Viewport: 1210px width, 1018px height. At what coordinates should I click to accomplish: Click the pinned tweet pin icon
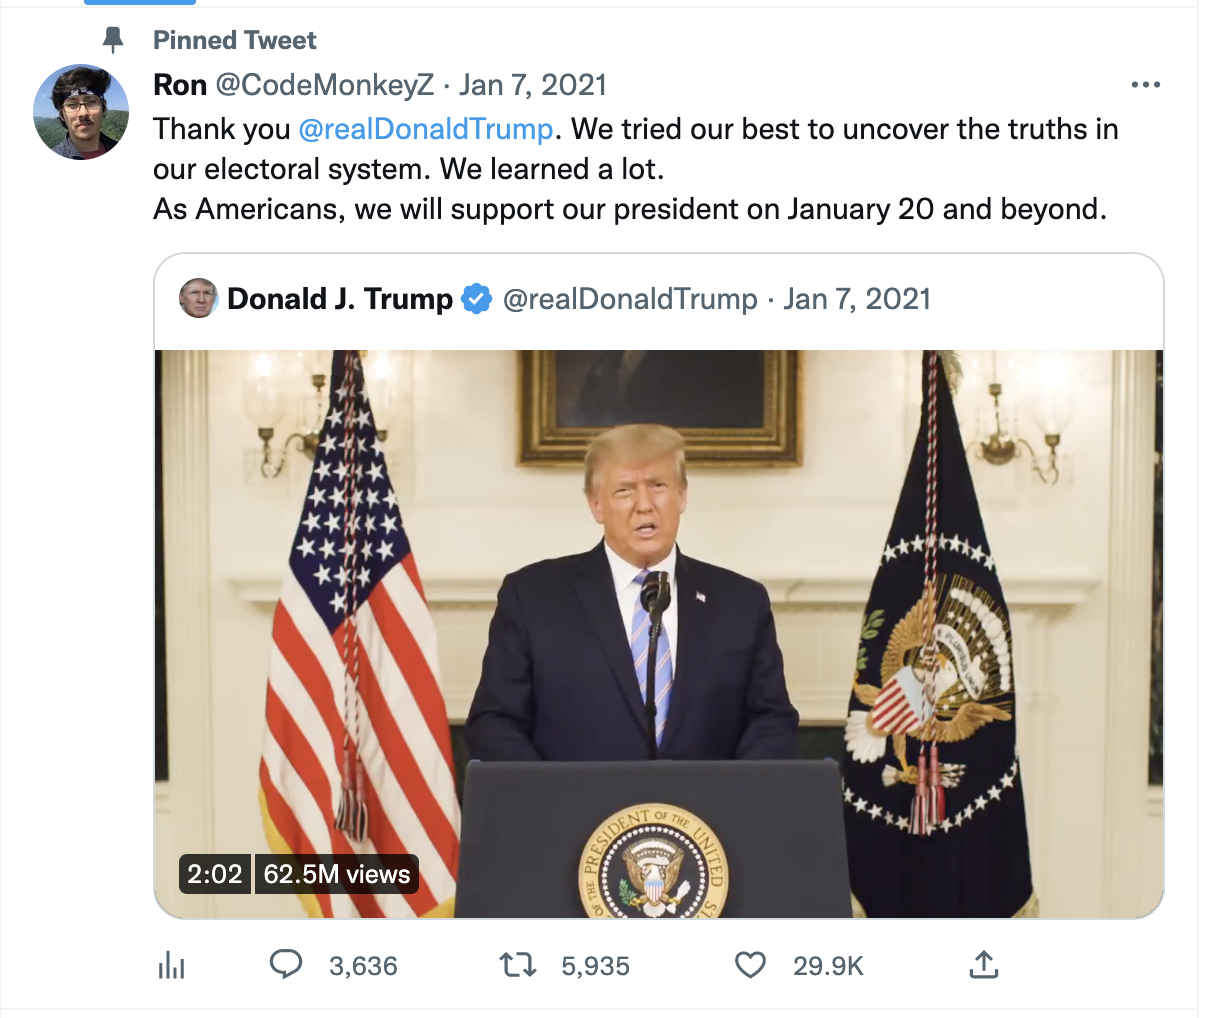(113, 40)
